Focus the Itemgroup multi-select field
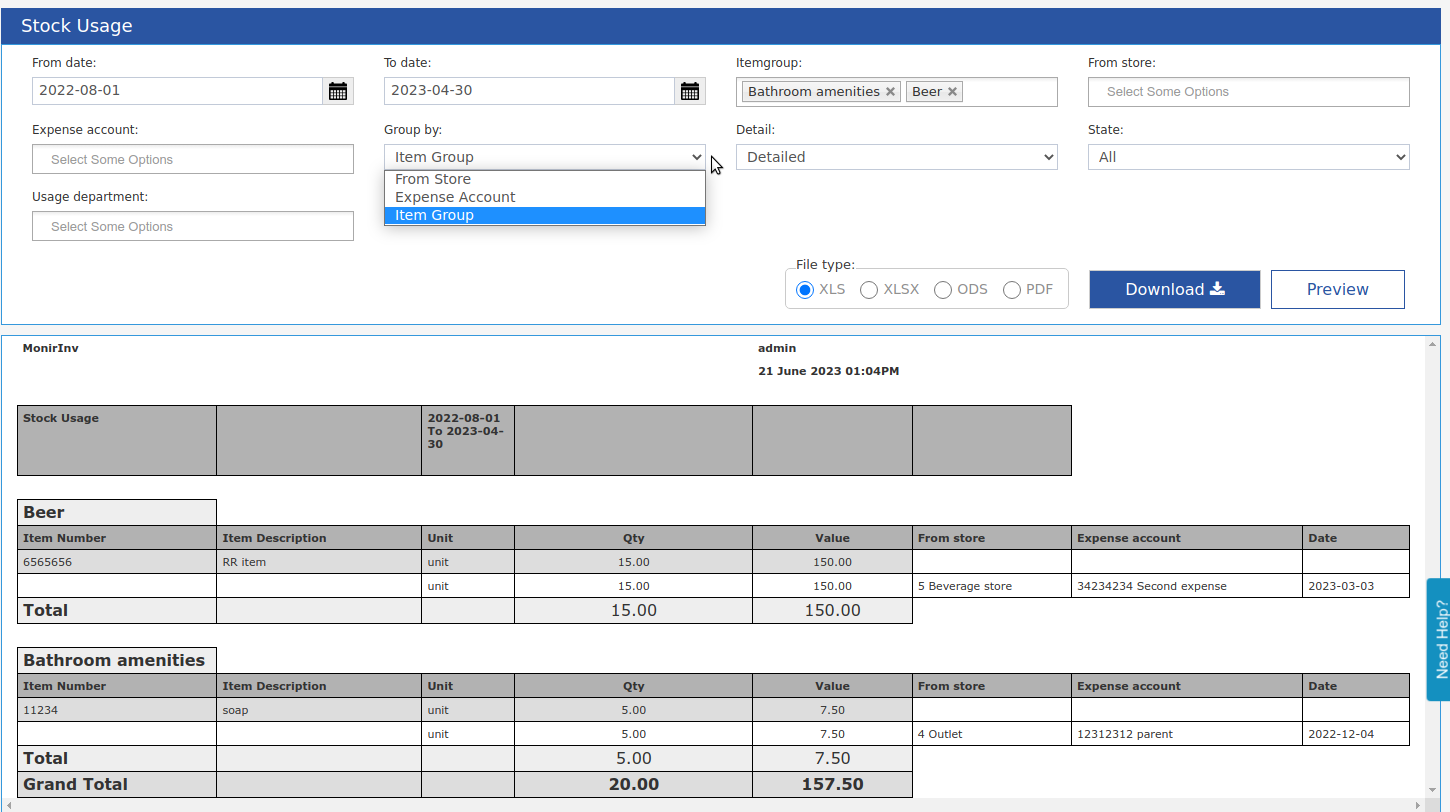This screenshot has height=812, width=1450. click(x=897, y=92)
